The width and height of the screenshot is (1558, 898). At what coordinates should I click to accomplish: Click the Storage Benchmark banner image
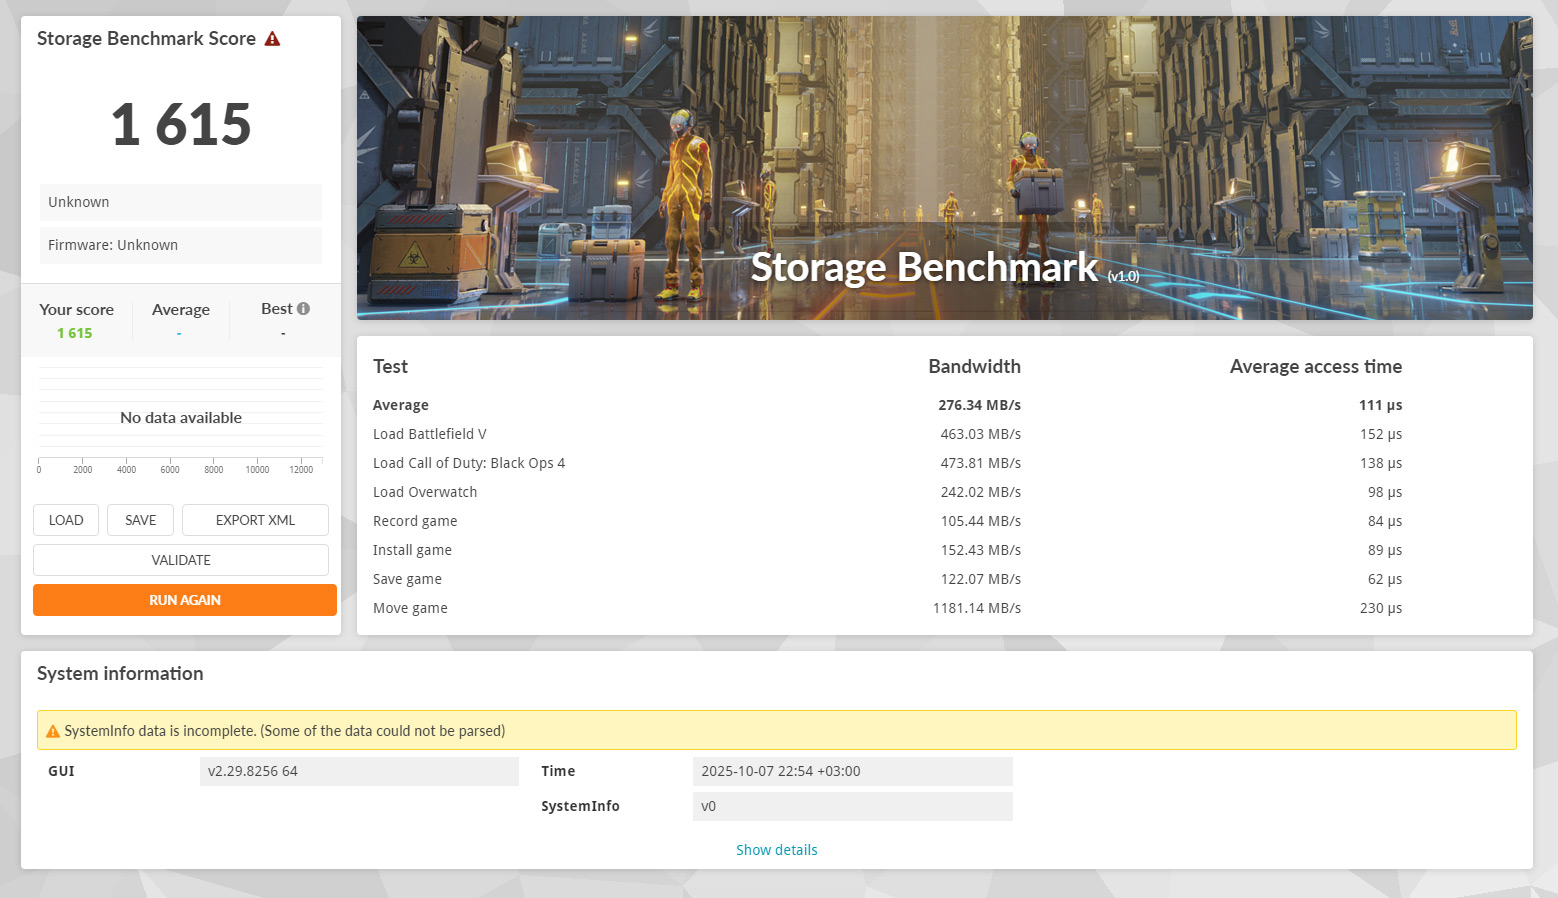tap(944, 168)
